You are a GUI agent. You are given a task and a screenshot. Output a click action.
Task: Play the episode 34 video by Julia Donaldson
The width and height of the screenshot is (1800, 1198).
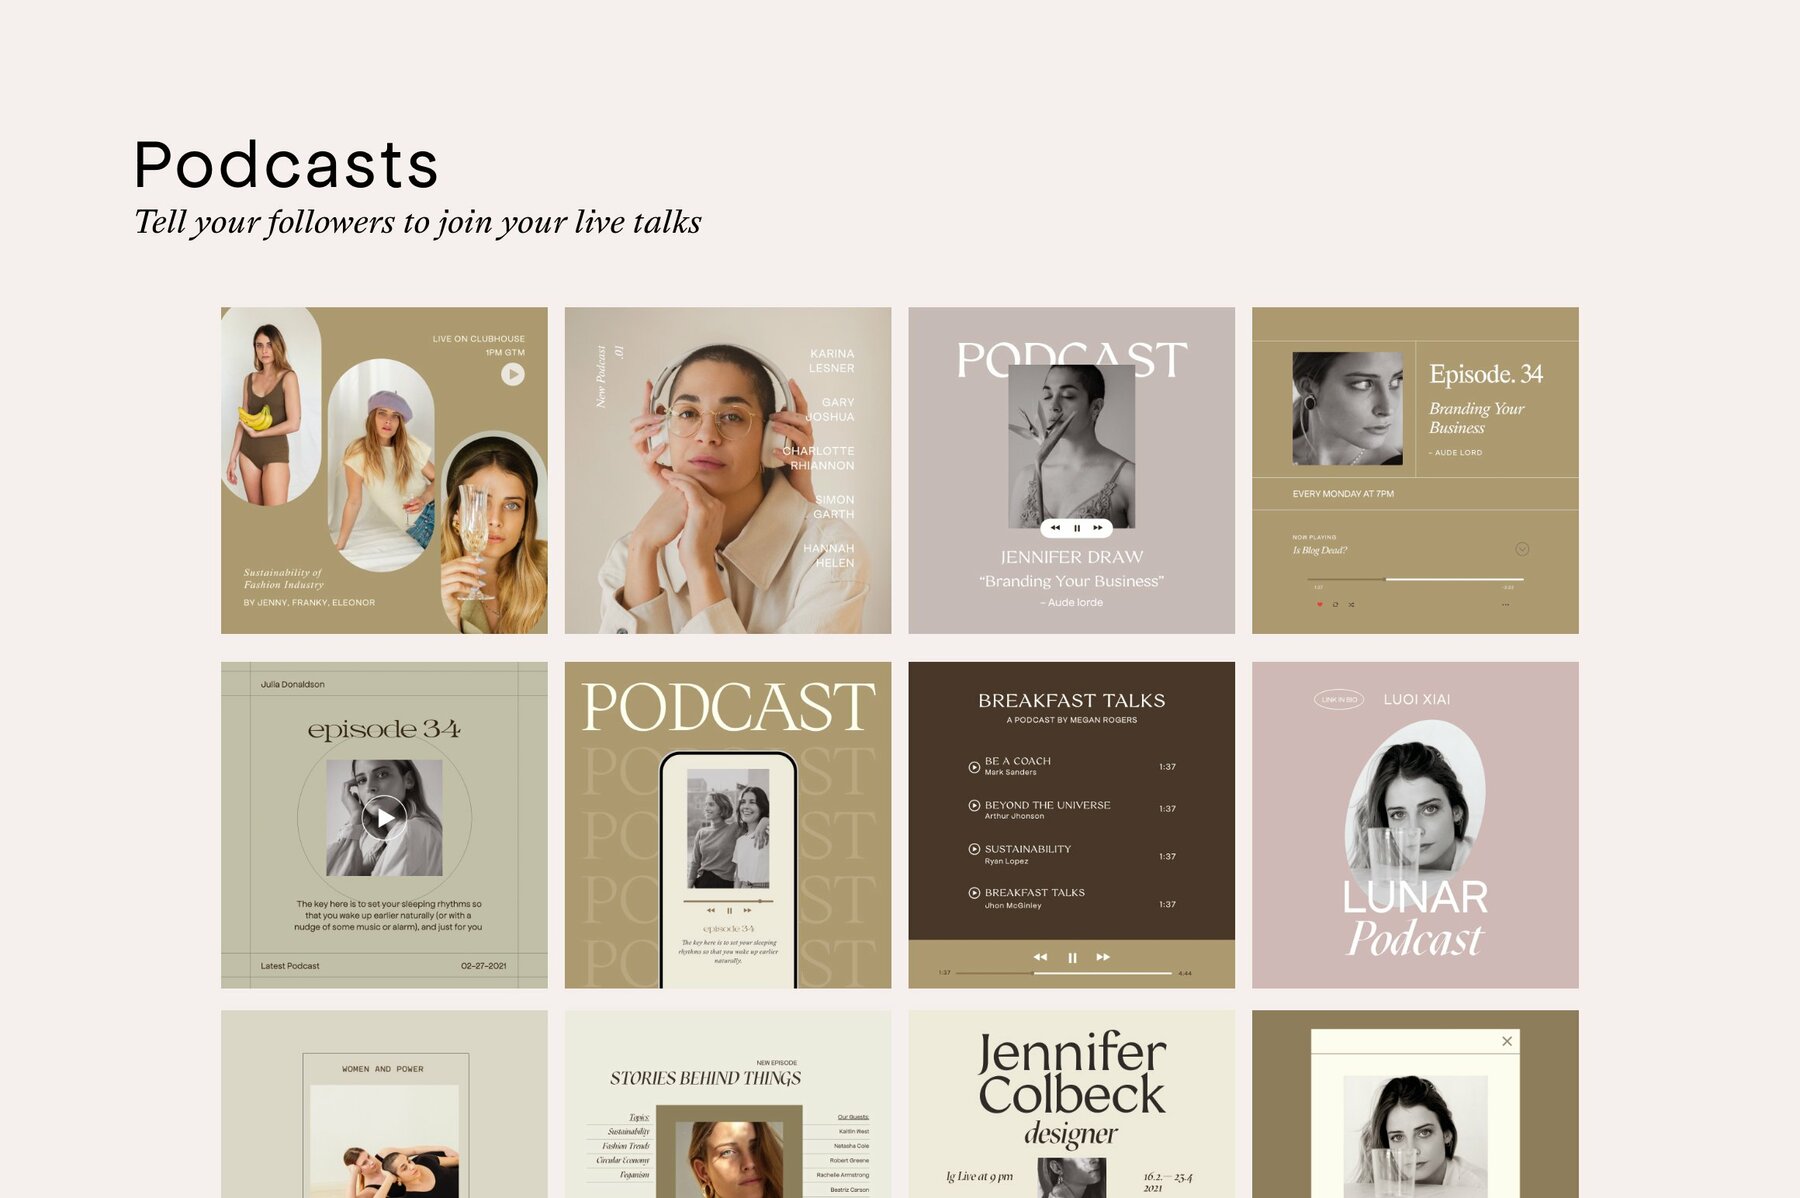384,819
